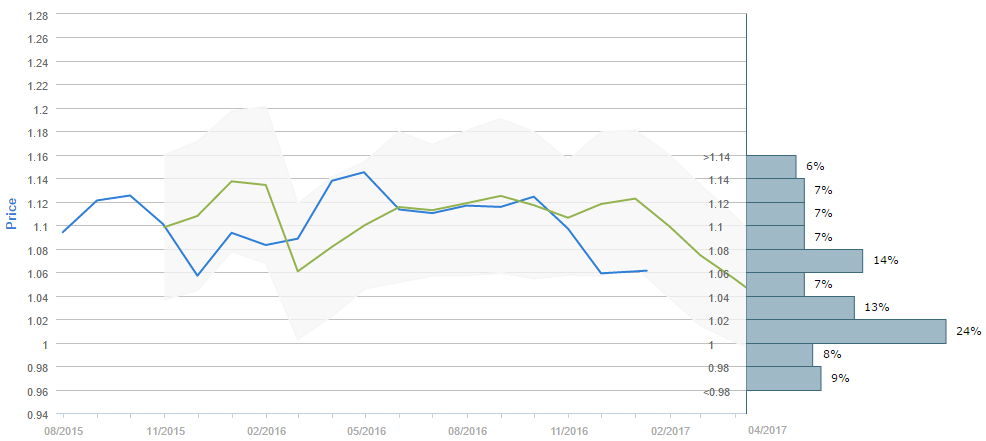Click the 02/2016 axis date

266,430
